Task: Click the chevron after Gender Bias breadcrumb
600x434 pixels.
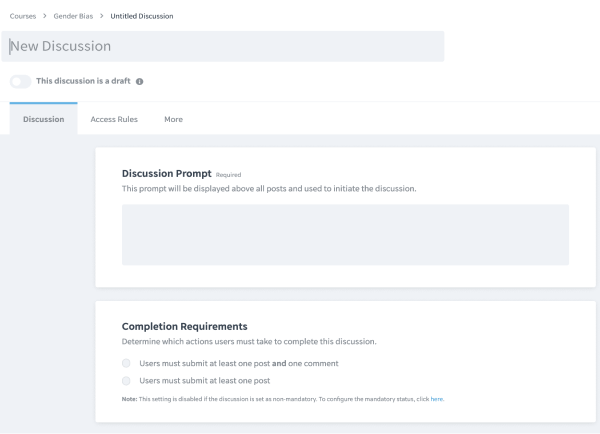Action: pos(103,16)
